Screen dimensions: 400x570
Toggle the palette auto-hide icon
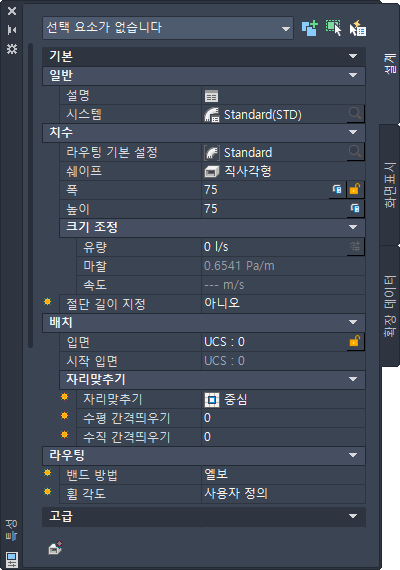12,30
